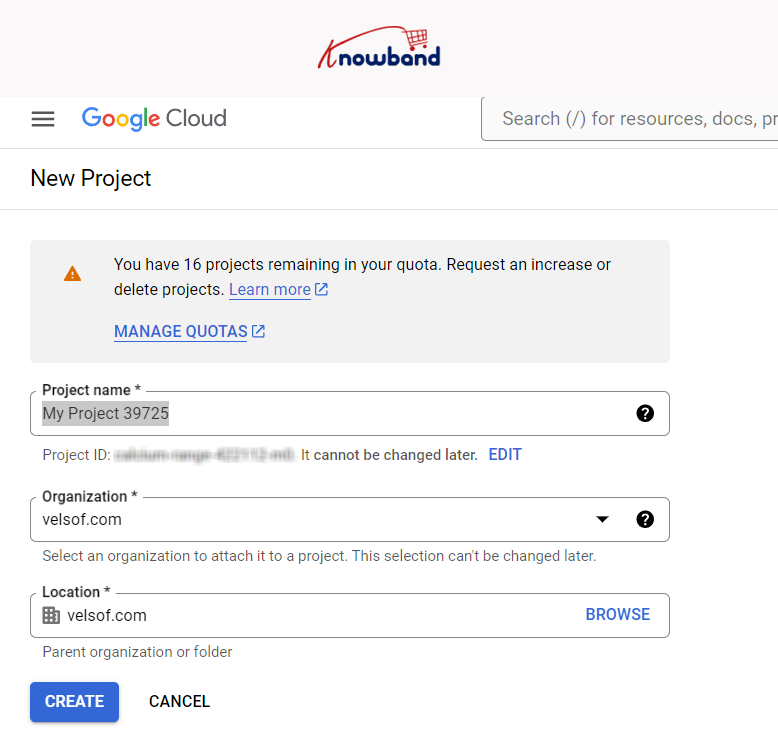This screenshot has width=778, height=732.
Task: Click the CREATE button
Action: coord(74,702)
